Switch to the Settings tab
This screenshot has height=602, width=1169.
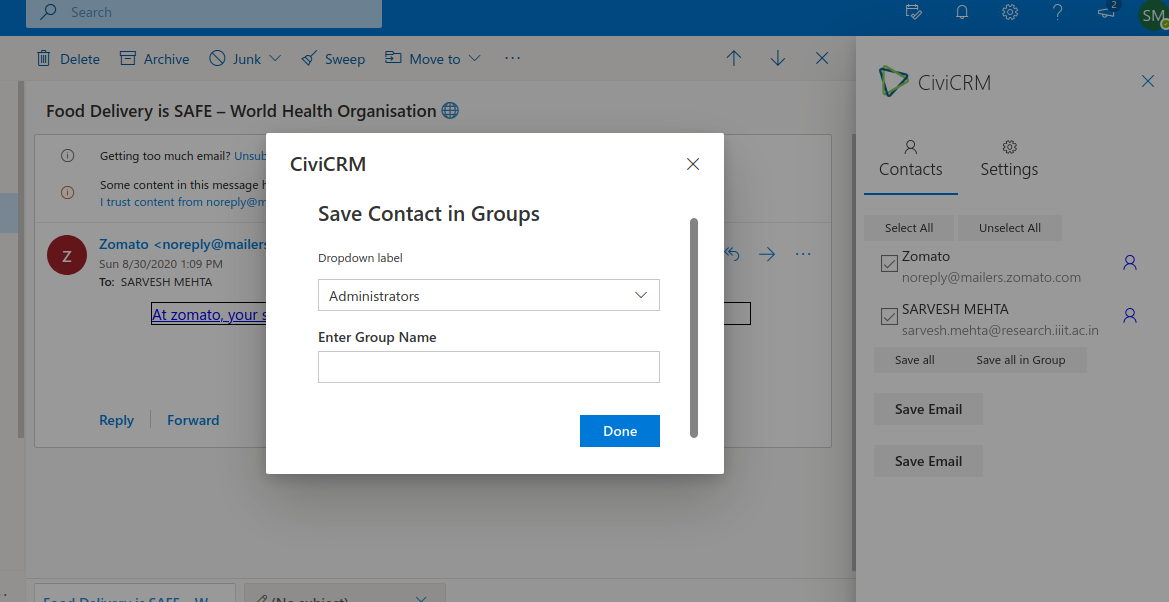(x=1009, y=159)
